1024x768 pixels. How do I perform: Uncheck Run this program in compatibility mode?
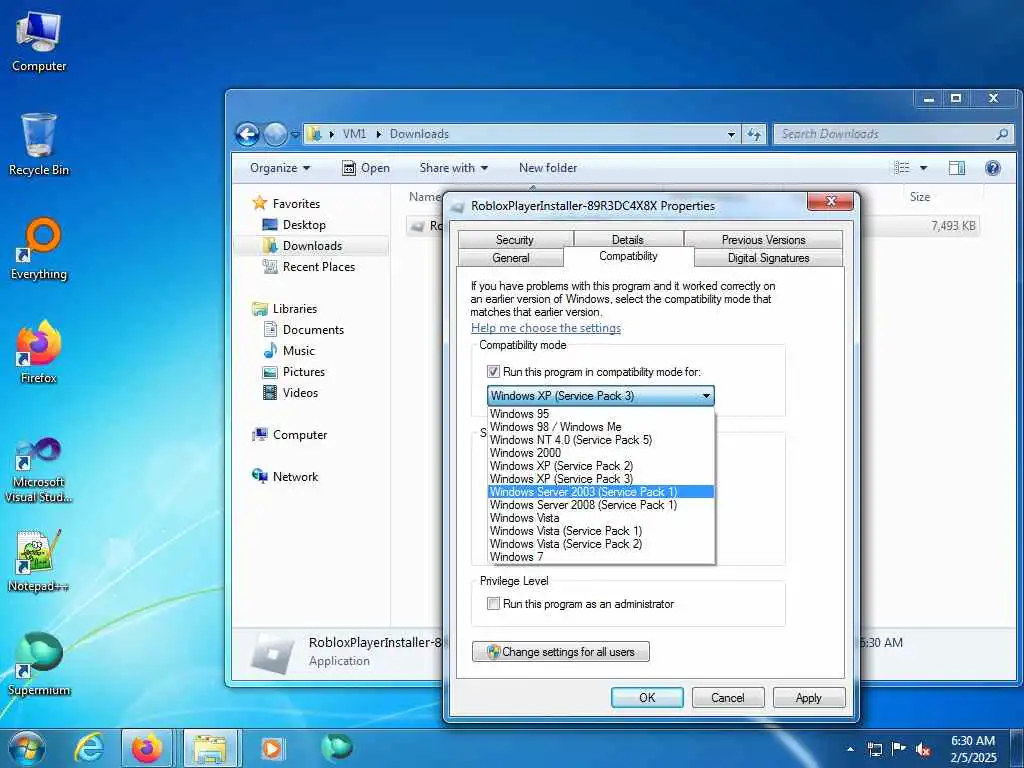tap(494, 372)
